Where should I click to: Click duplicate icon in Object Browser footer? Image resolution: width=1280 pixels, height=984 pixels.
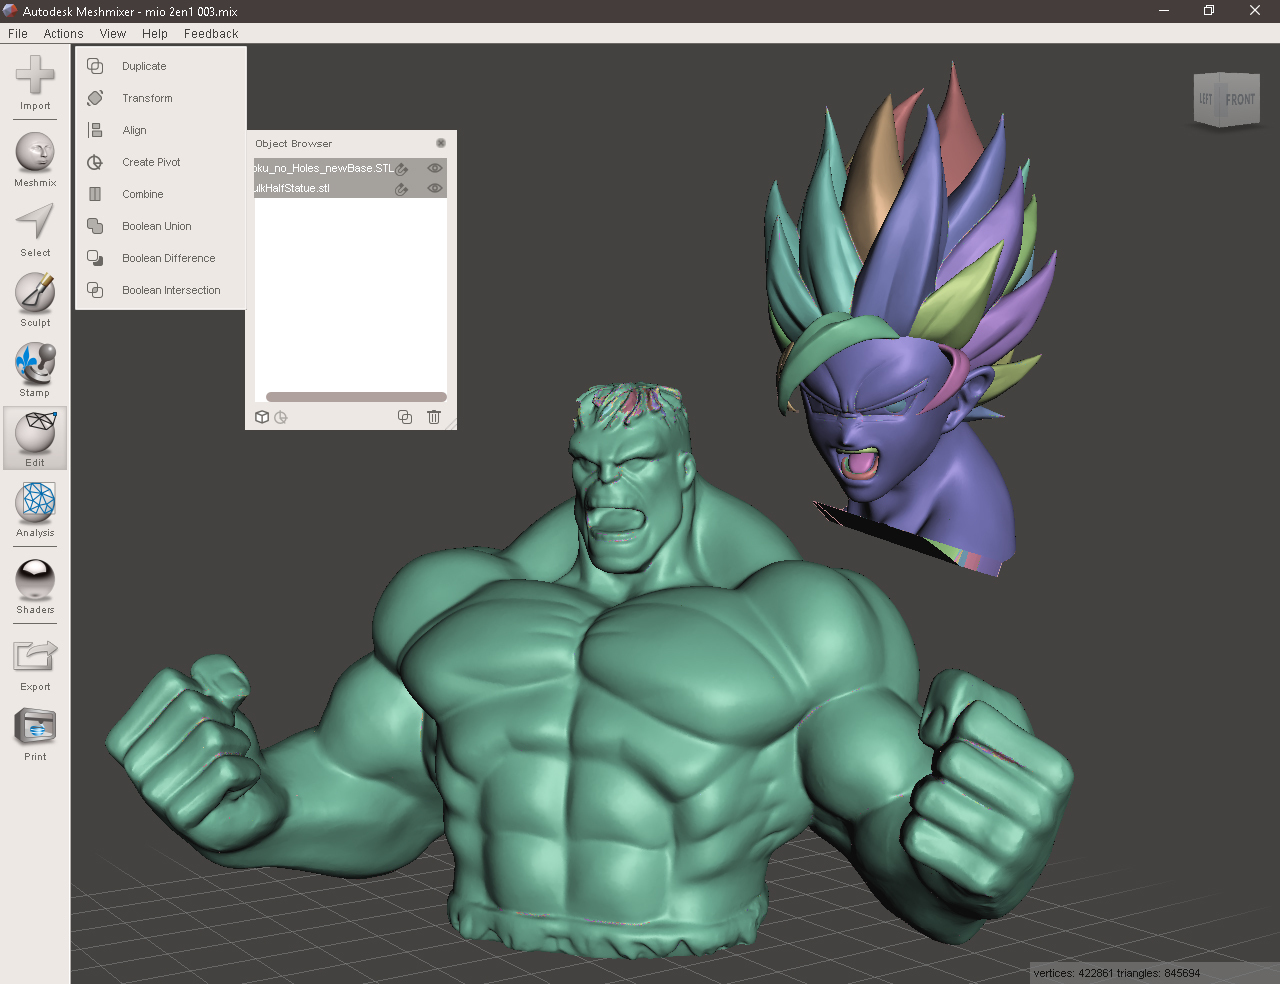pyautogui.click(x=405, y=417)
